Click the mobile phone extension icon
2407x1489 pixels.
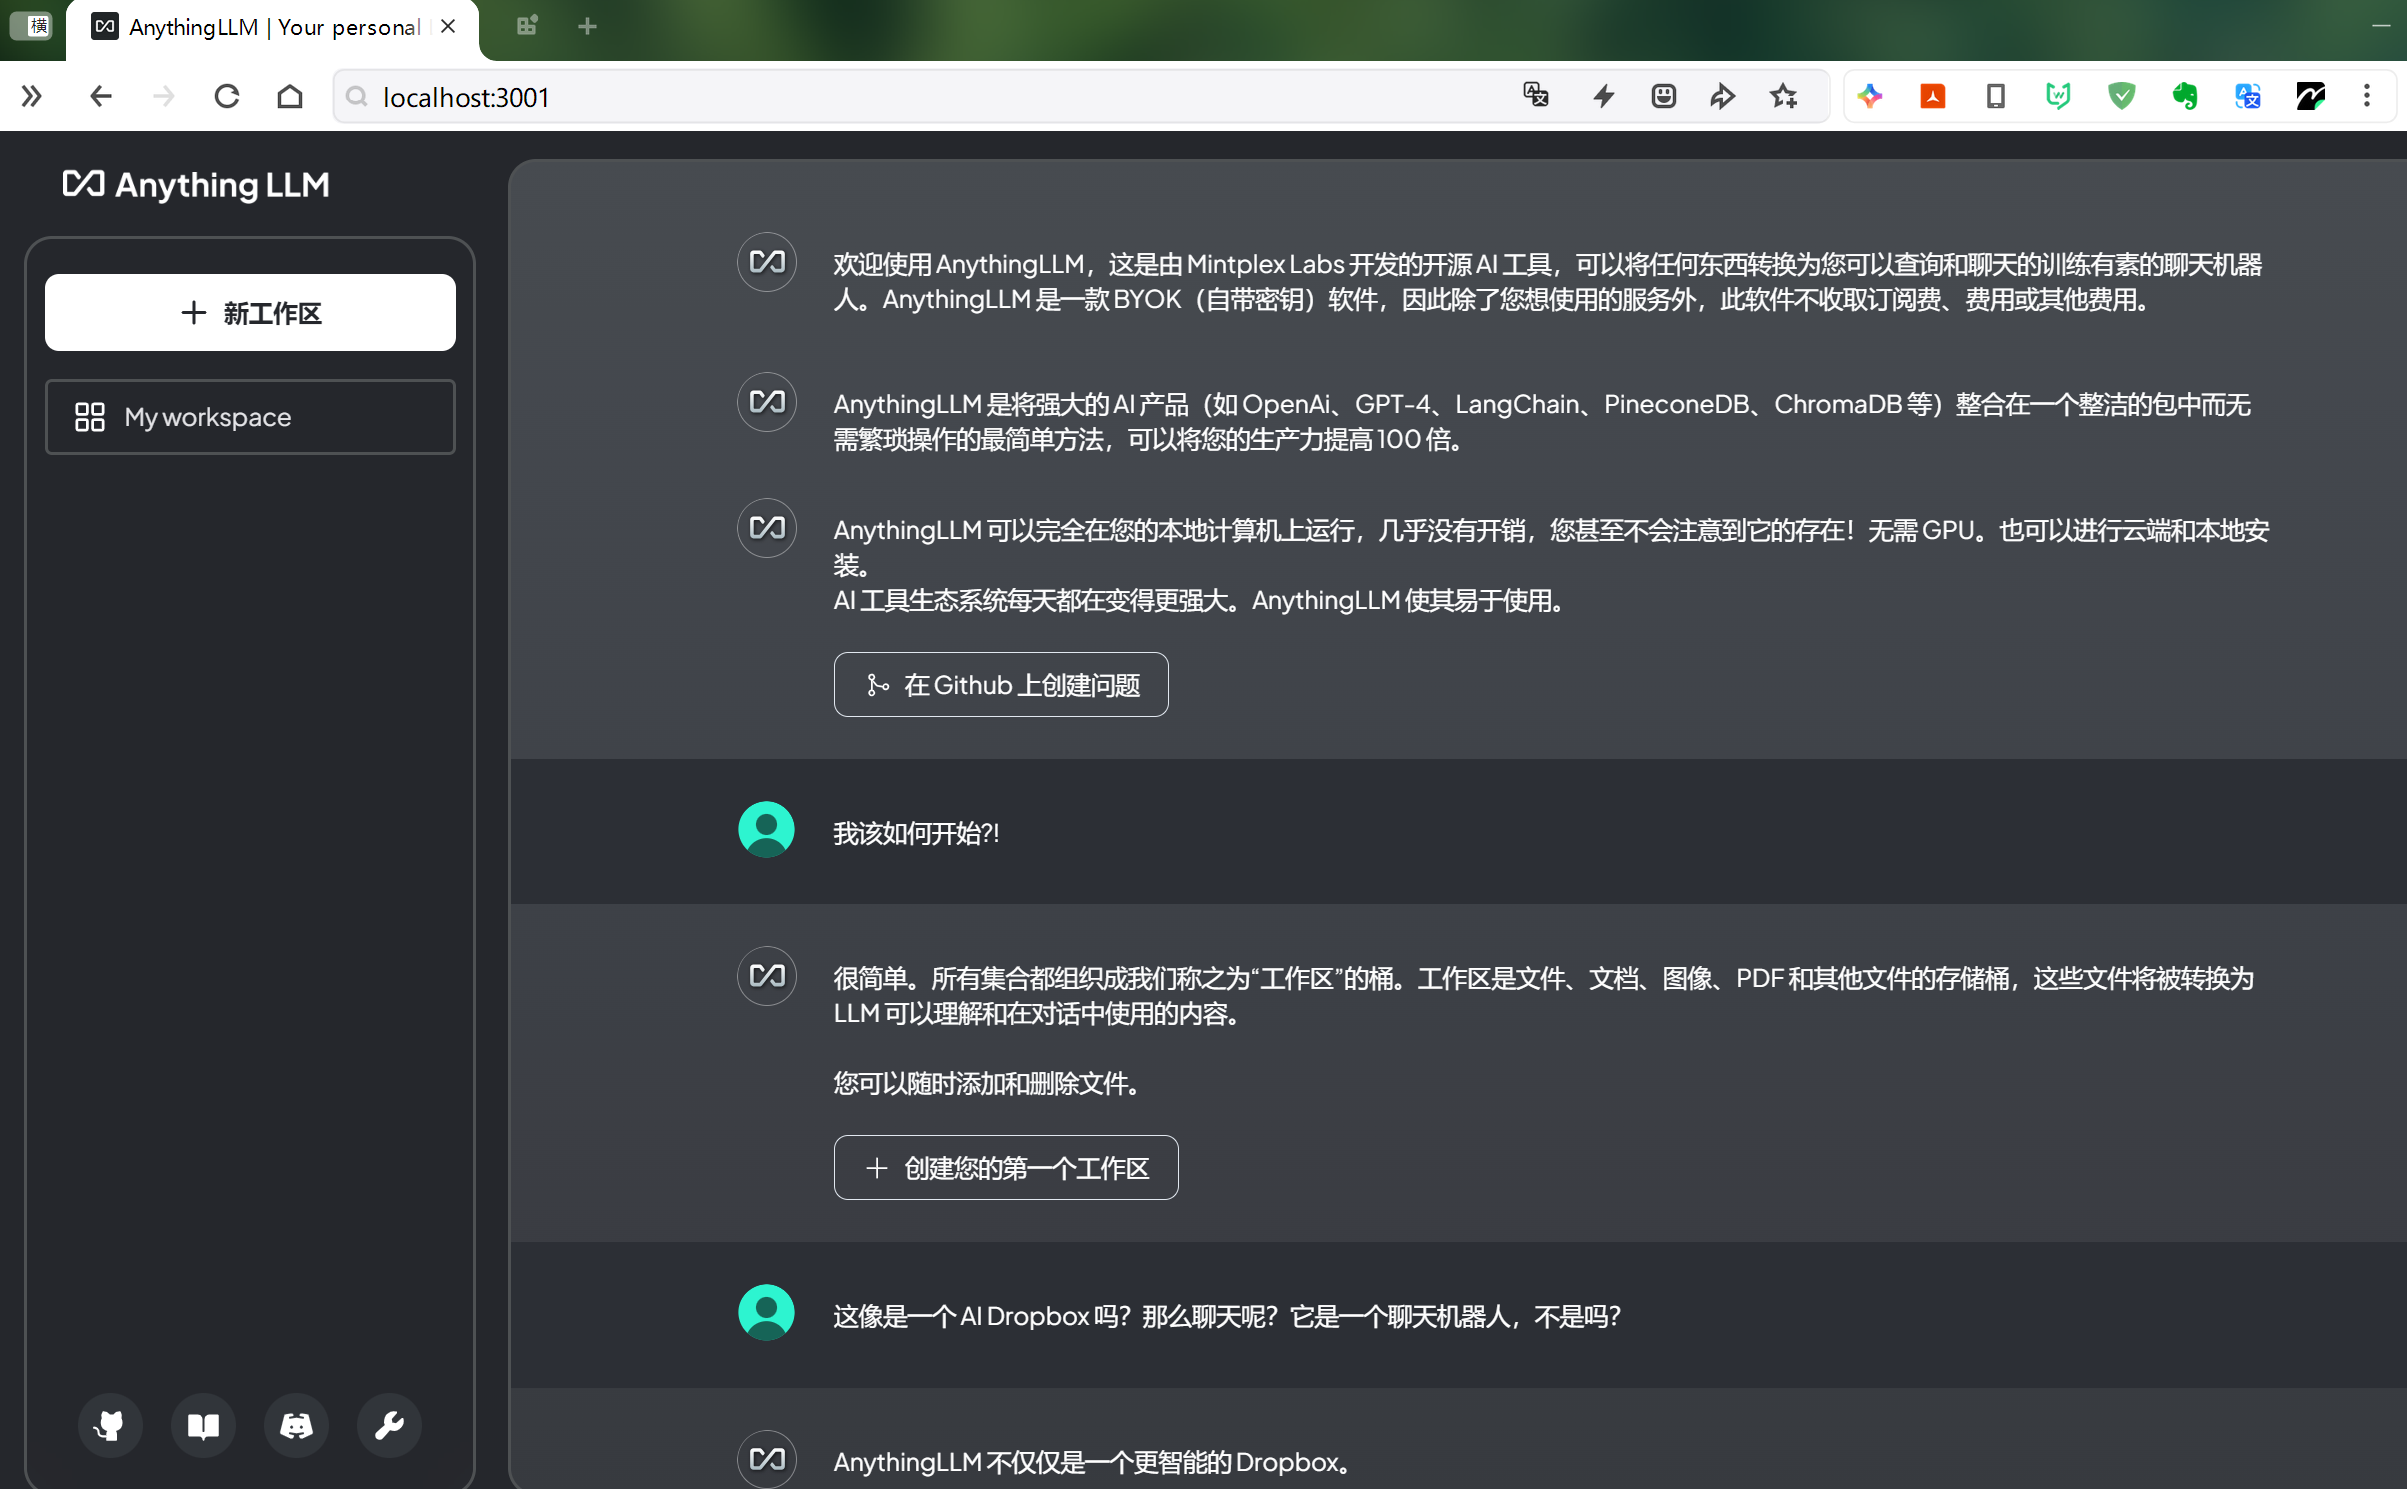[1996, 96]
